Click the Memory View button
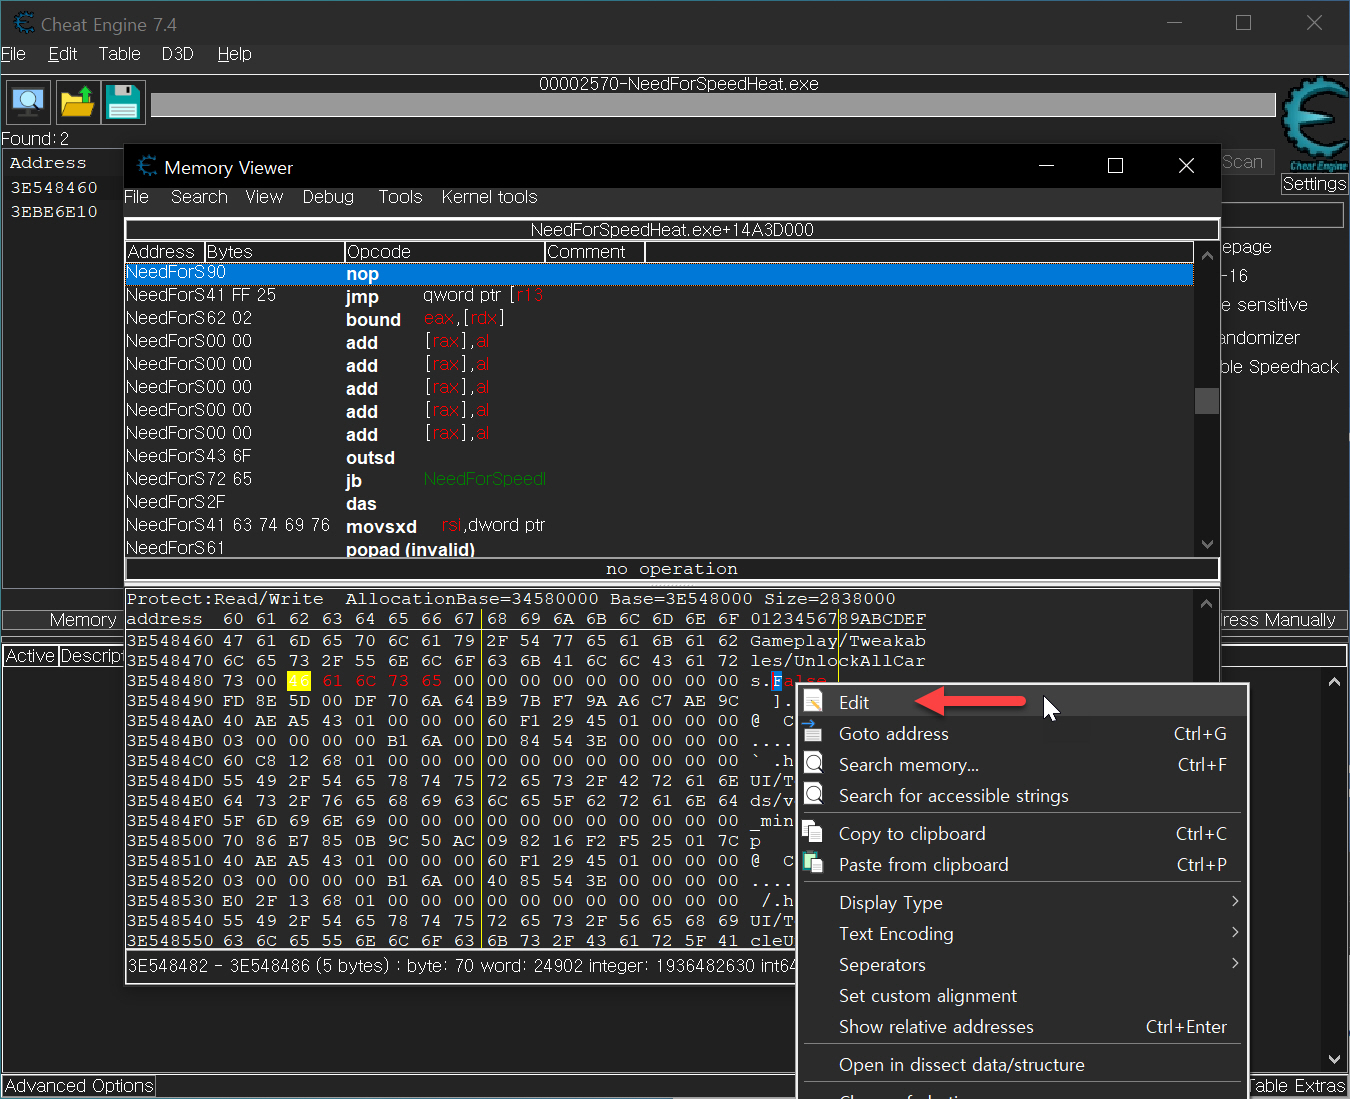This screenshot has height=1099, width=1350. [62, 620]
